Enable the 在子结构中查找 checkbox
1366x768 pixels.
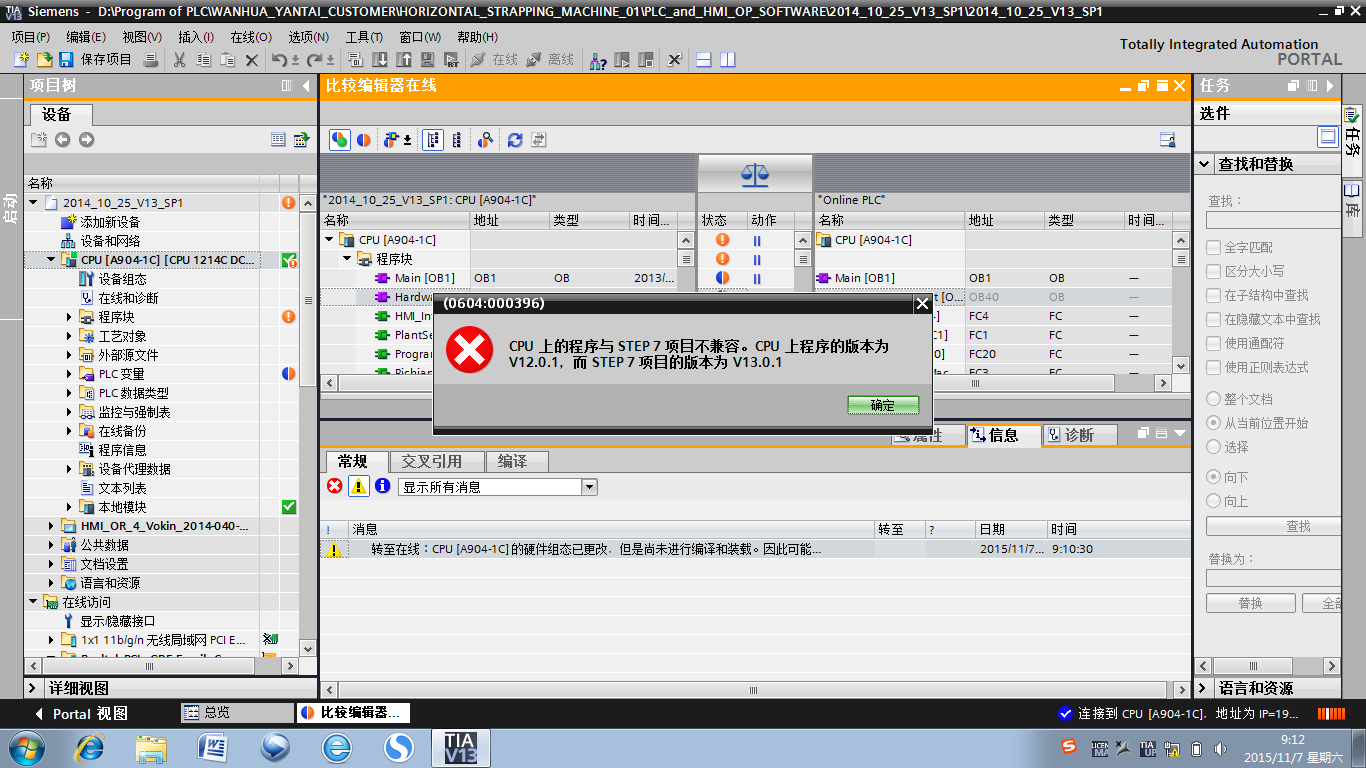[x=1214, y=295]
